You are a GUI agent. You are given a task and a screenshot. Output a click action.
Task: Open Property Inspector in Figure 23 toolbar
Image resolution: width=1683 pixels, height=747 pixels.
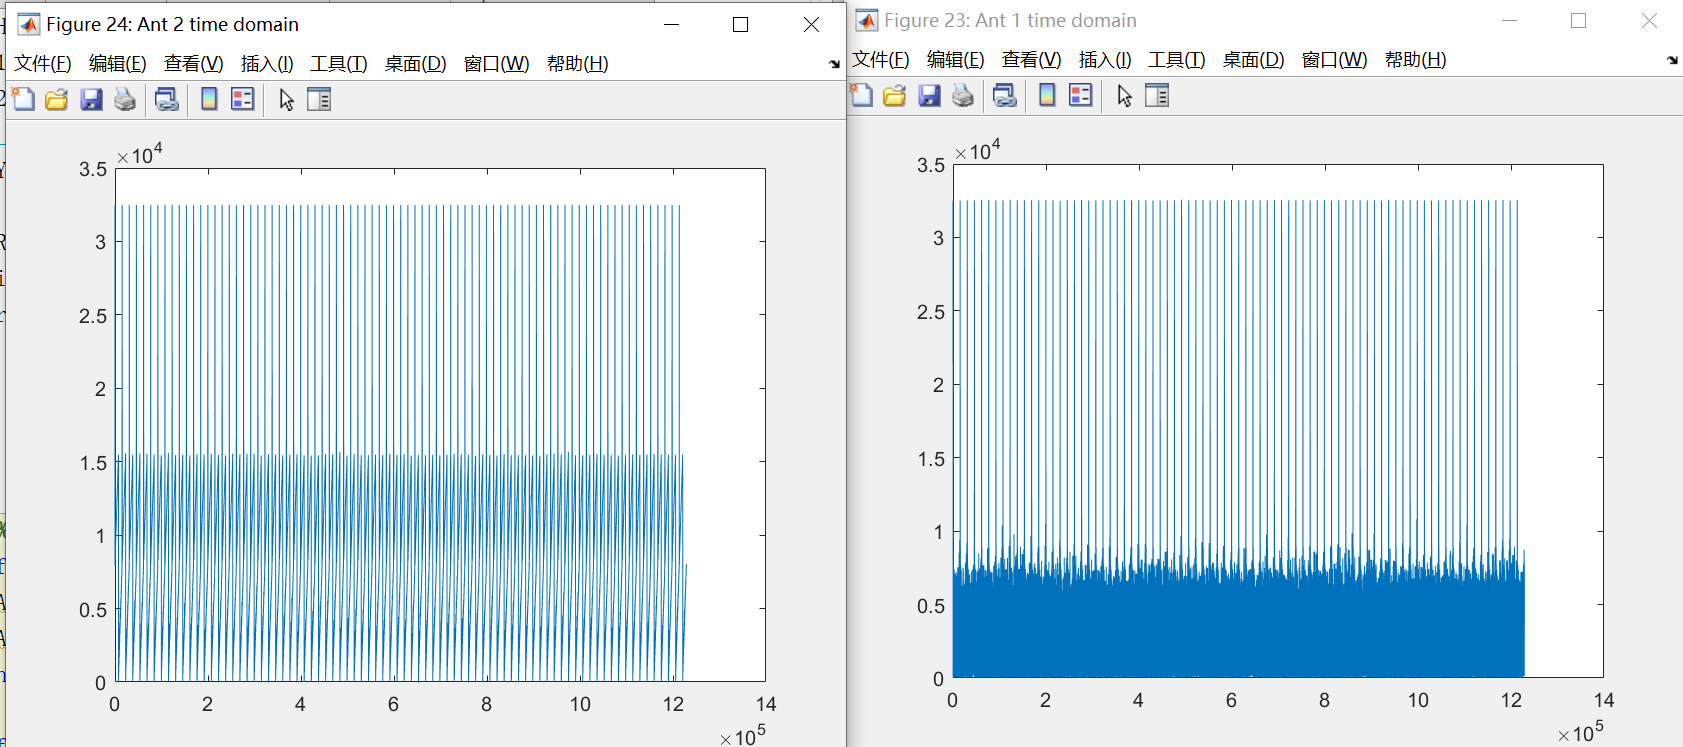click(x=1157, y=95)
